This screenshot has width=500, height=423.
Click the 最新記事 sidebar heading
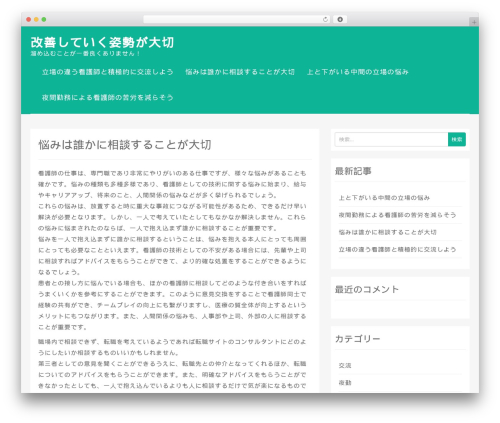click(353, 171)
